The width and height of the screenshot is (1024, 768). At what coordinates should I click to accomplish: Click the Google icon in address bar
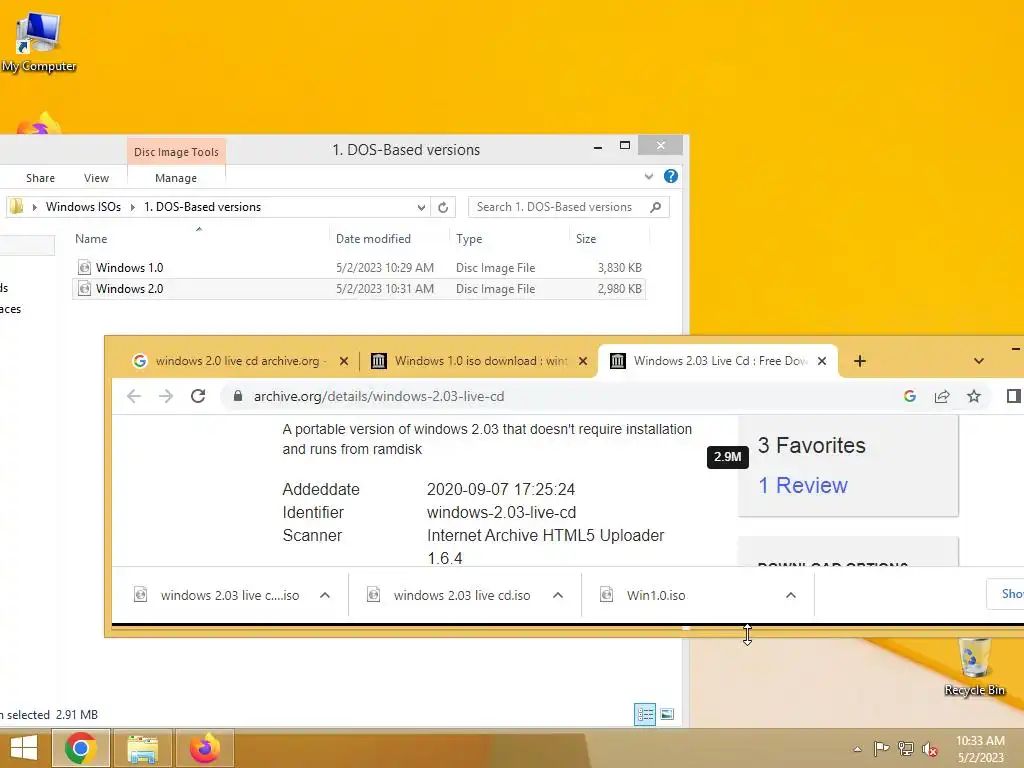[910, 396]
